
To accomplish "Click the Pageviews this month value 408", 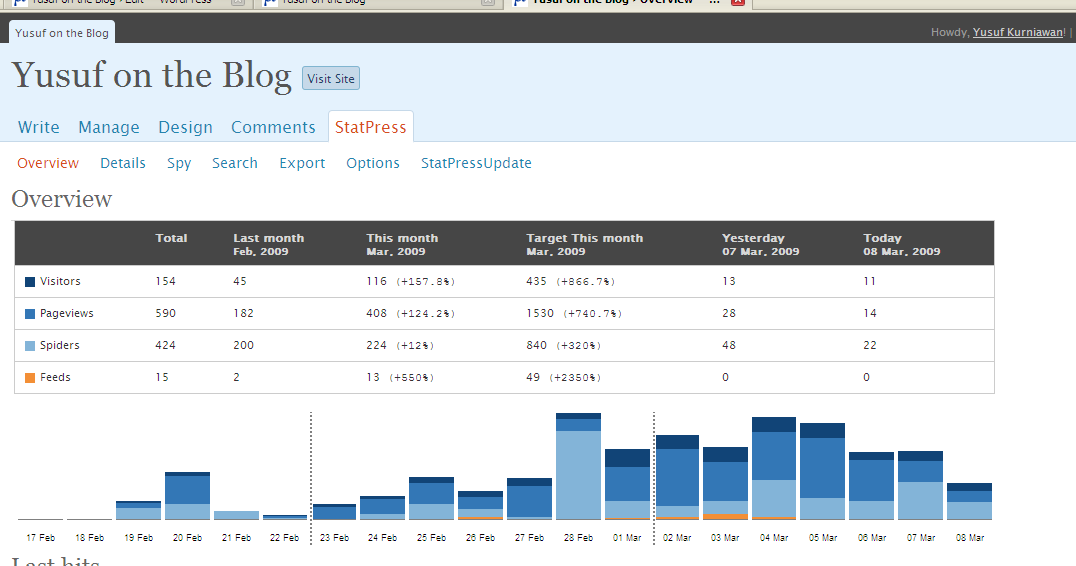I will [x=377, y=314].
